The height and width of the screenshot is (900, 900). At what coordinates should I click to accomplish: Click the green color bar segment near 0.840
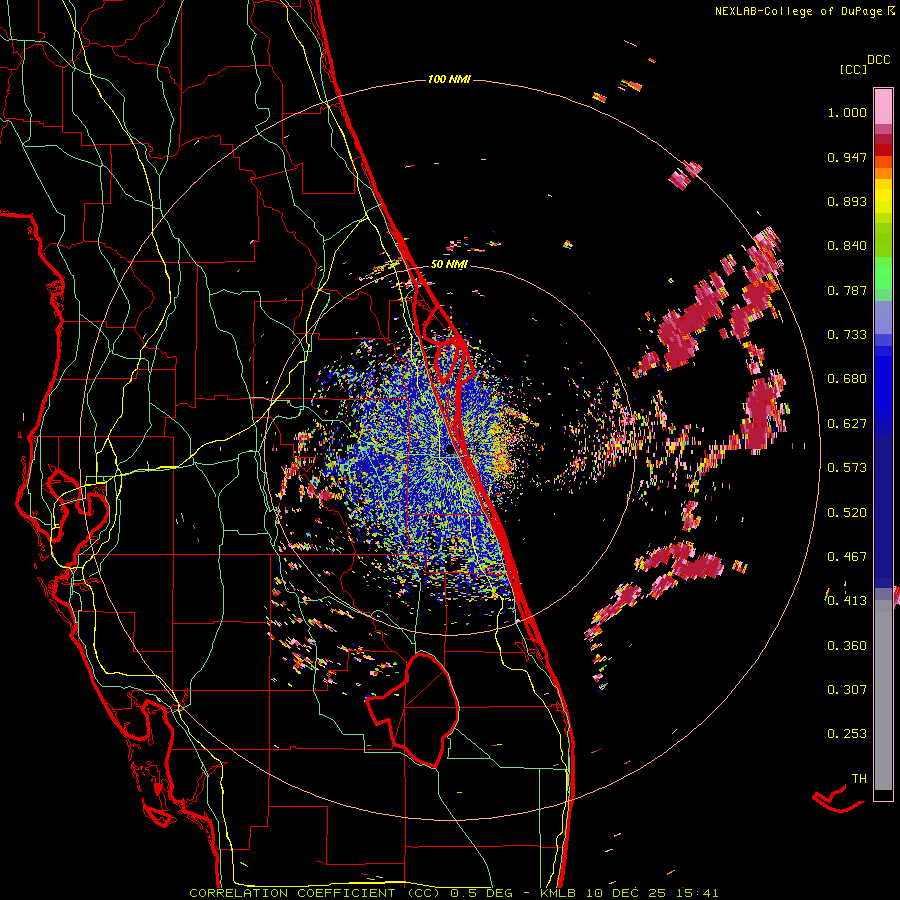(x=883, y=239)
